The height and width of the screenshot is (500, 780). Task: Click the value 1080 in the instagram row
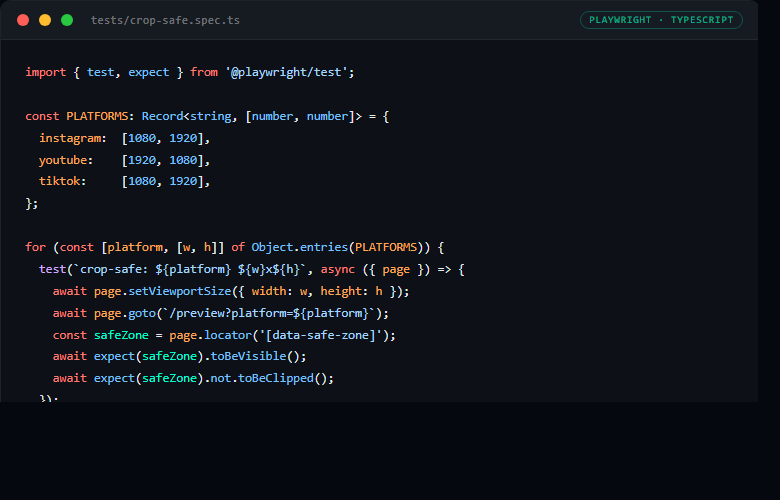[x=142, y=138]
